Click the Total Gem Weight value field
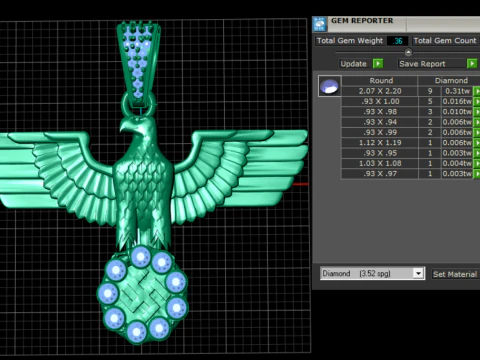Viewport: 480px width, 360px height. (397, 41)
